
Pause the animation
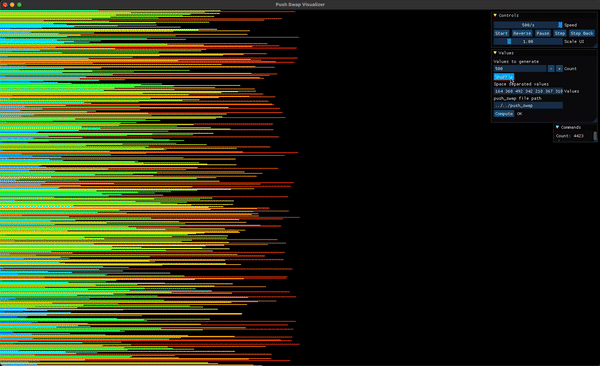pyautogui.click(x=543, y=33)
